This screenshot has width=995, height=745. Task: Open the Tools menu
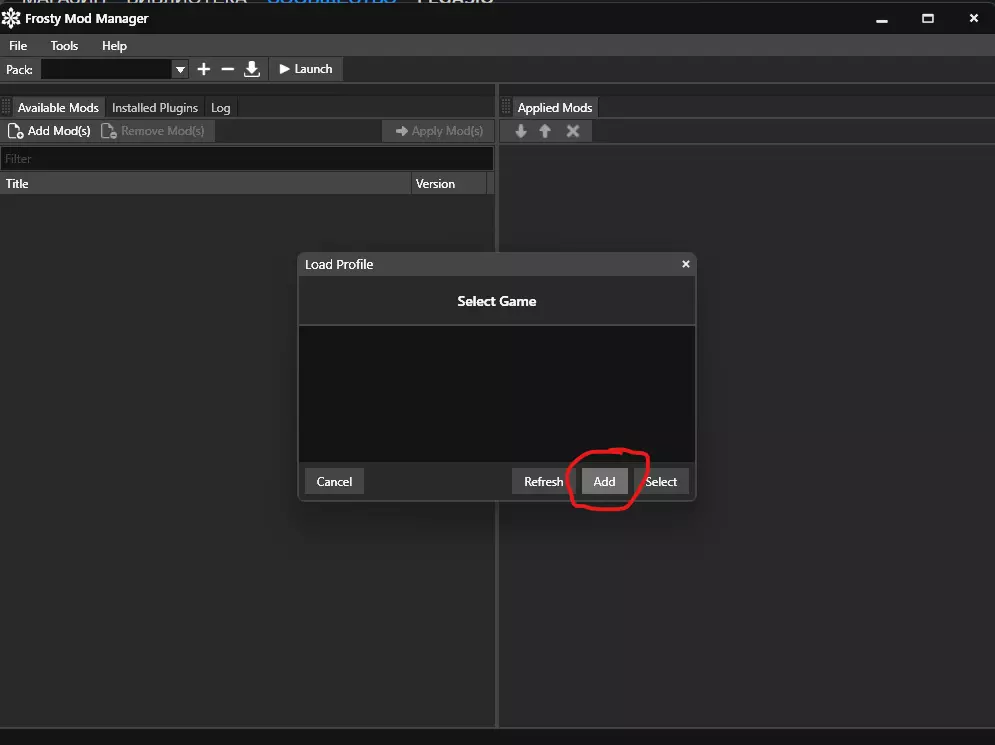pyautogui.click(x=64, y=46)
